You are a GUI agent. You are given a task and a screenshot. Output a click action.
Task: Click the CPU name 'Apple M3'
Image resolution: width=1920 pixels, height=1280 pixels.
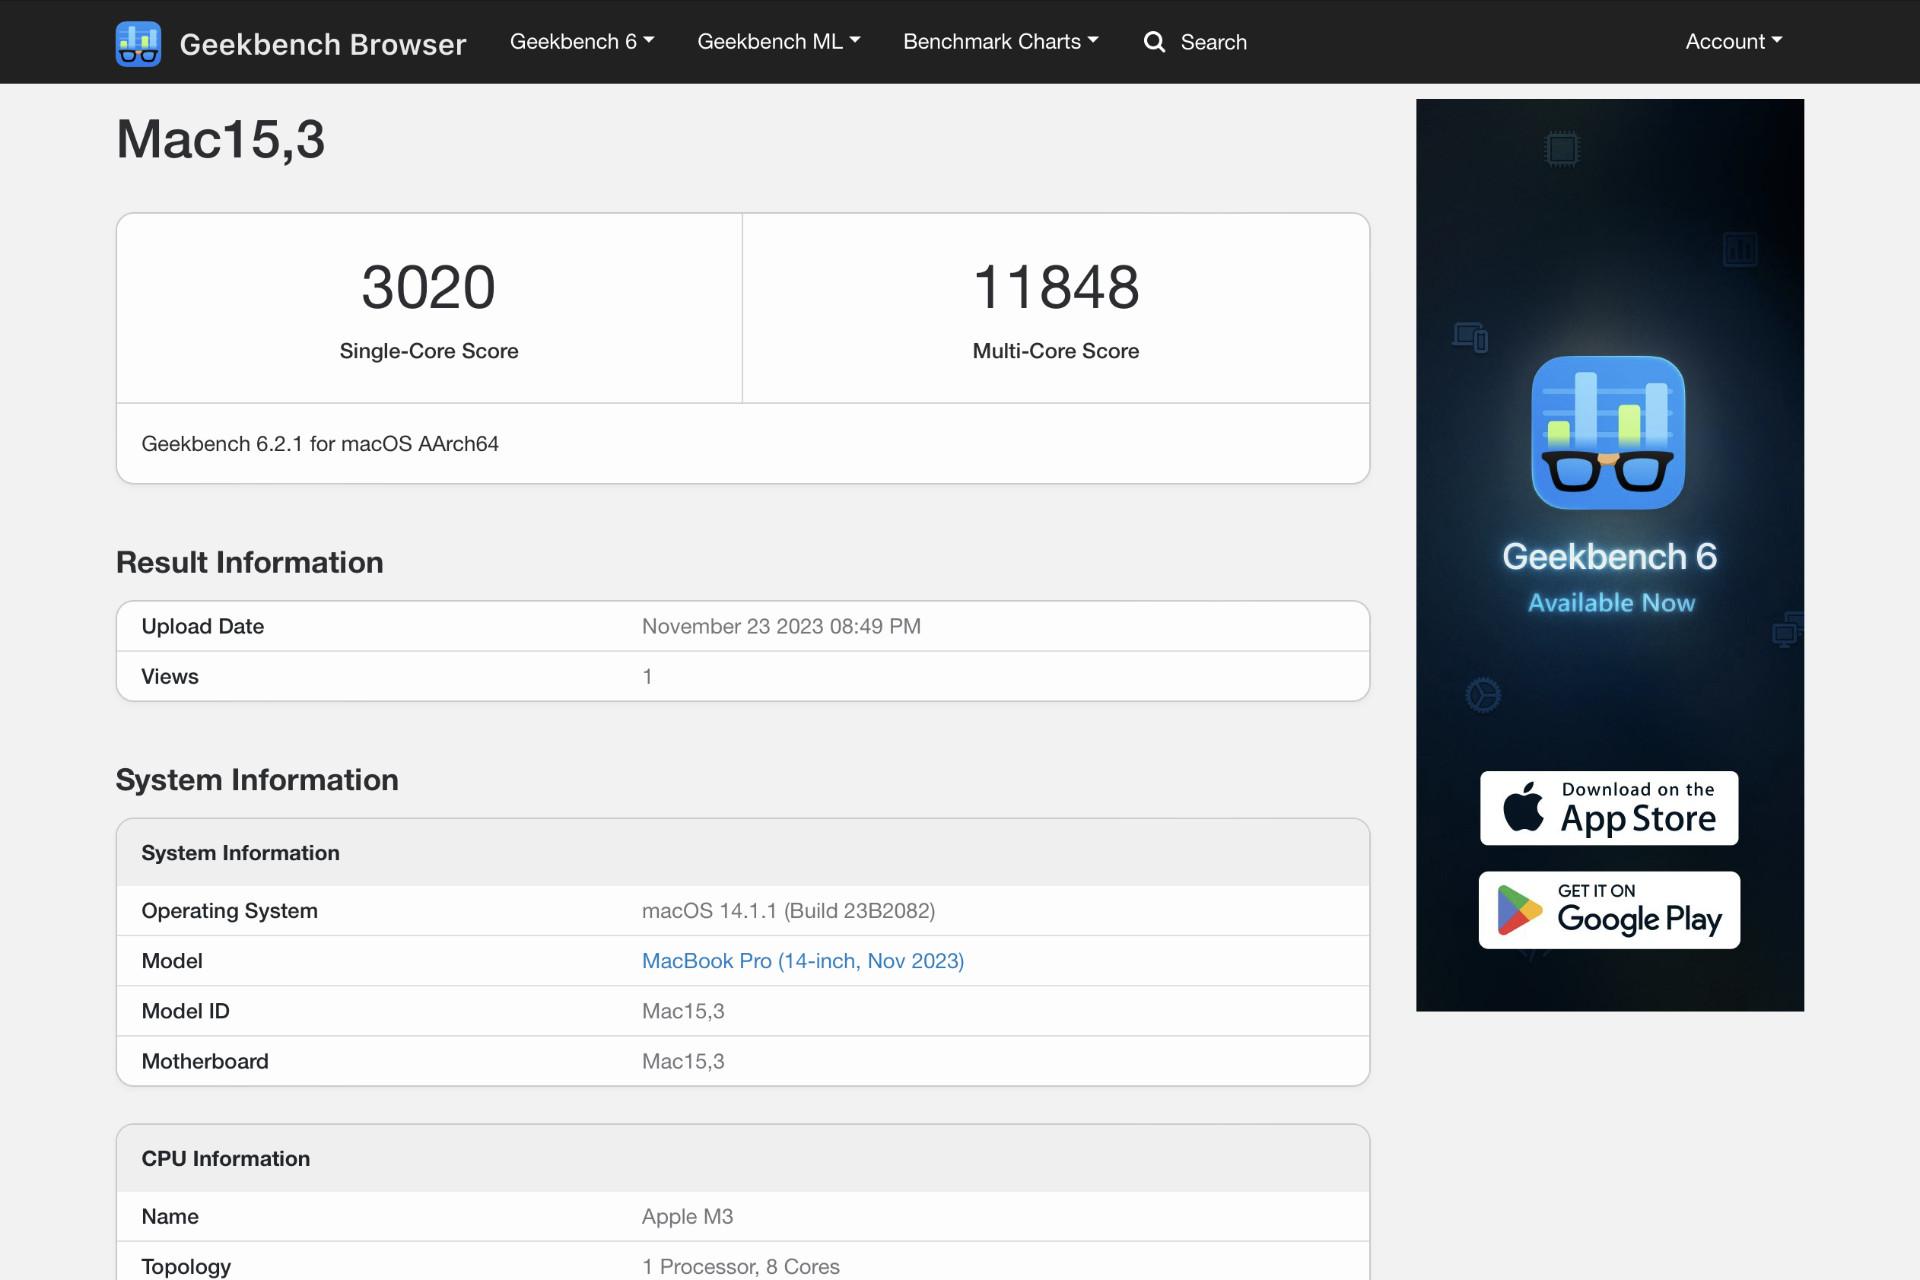(x=687, y=1217)
